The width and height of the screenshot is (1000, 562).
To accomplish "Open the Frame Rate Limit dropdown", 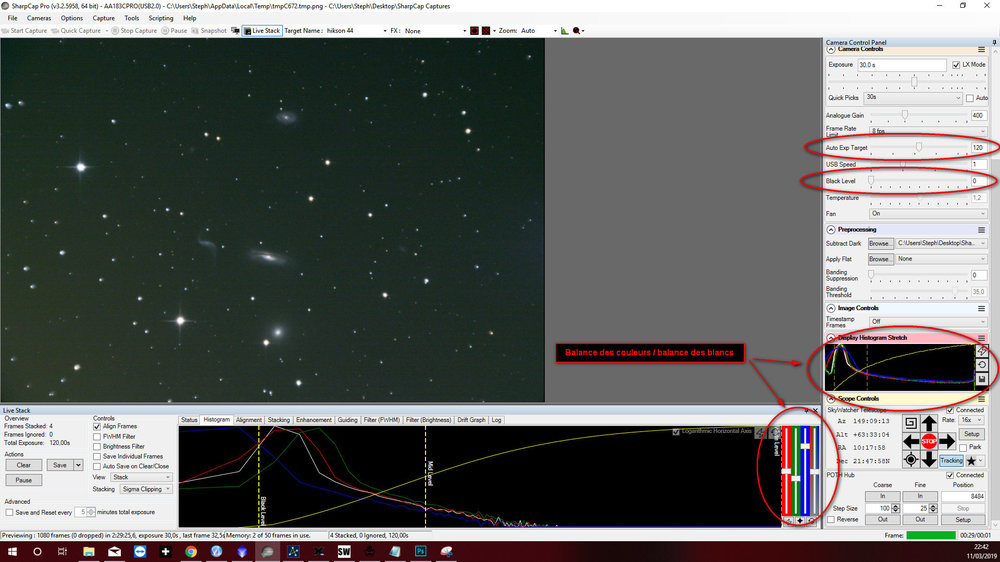I will click(x=928, y=131).
